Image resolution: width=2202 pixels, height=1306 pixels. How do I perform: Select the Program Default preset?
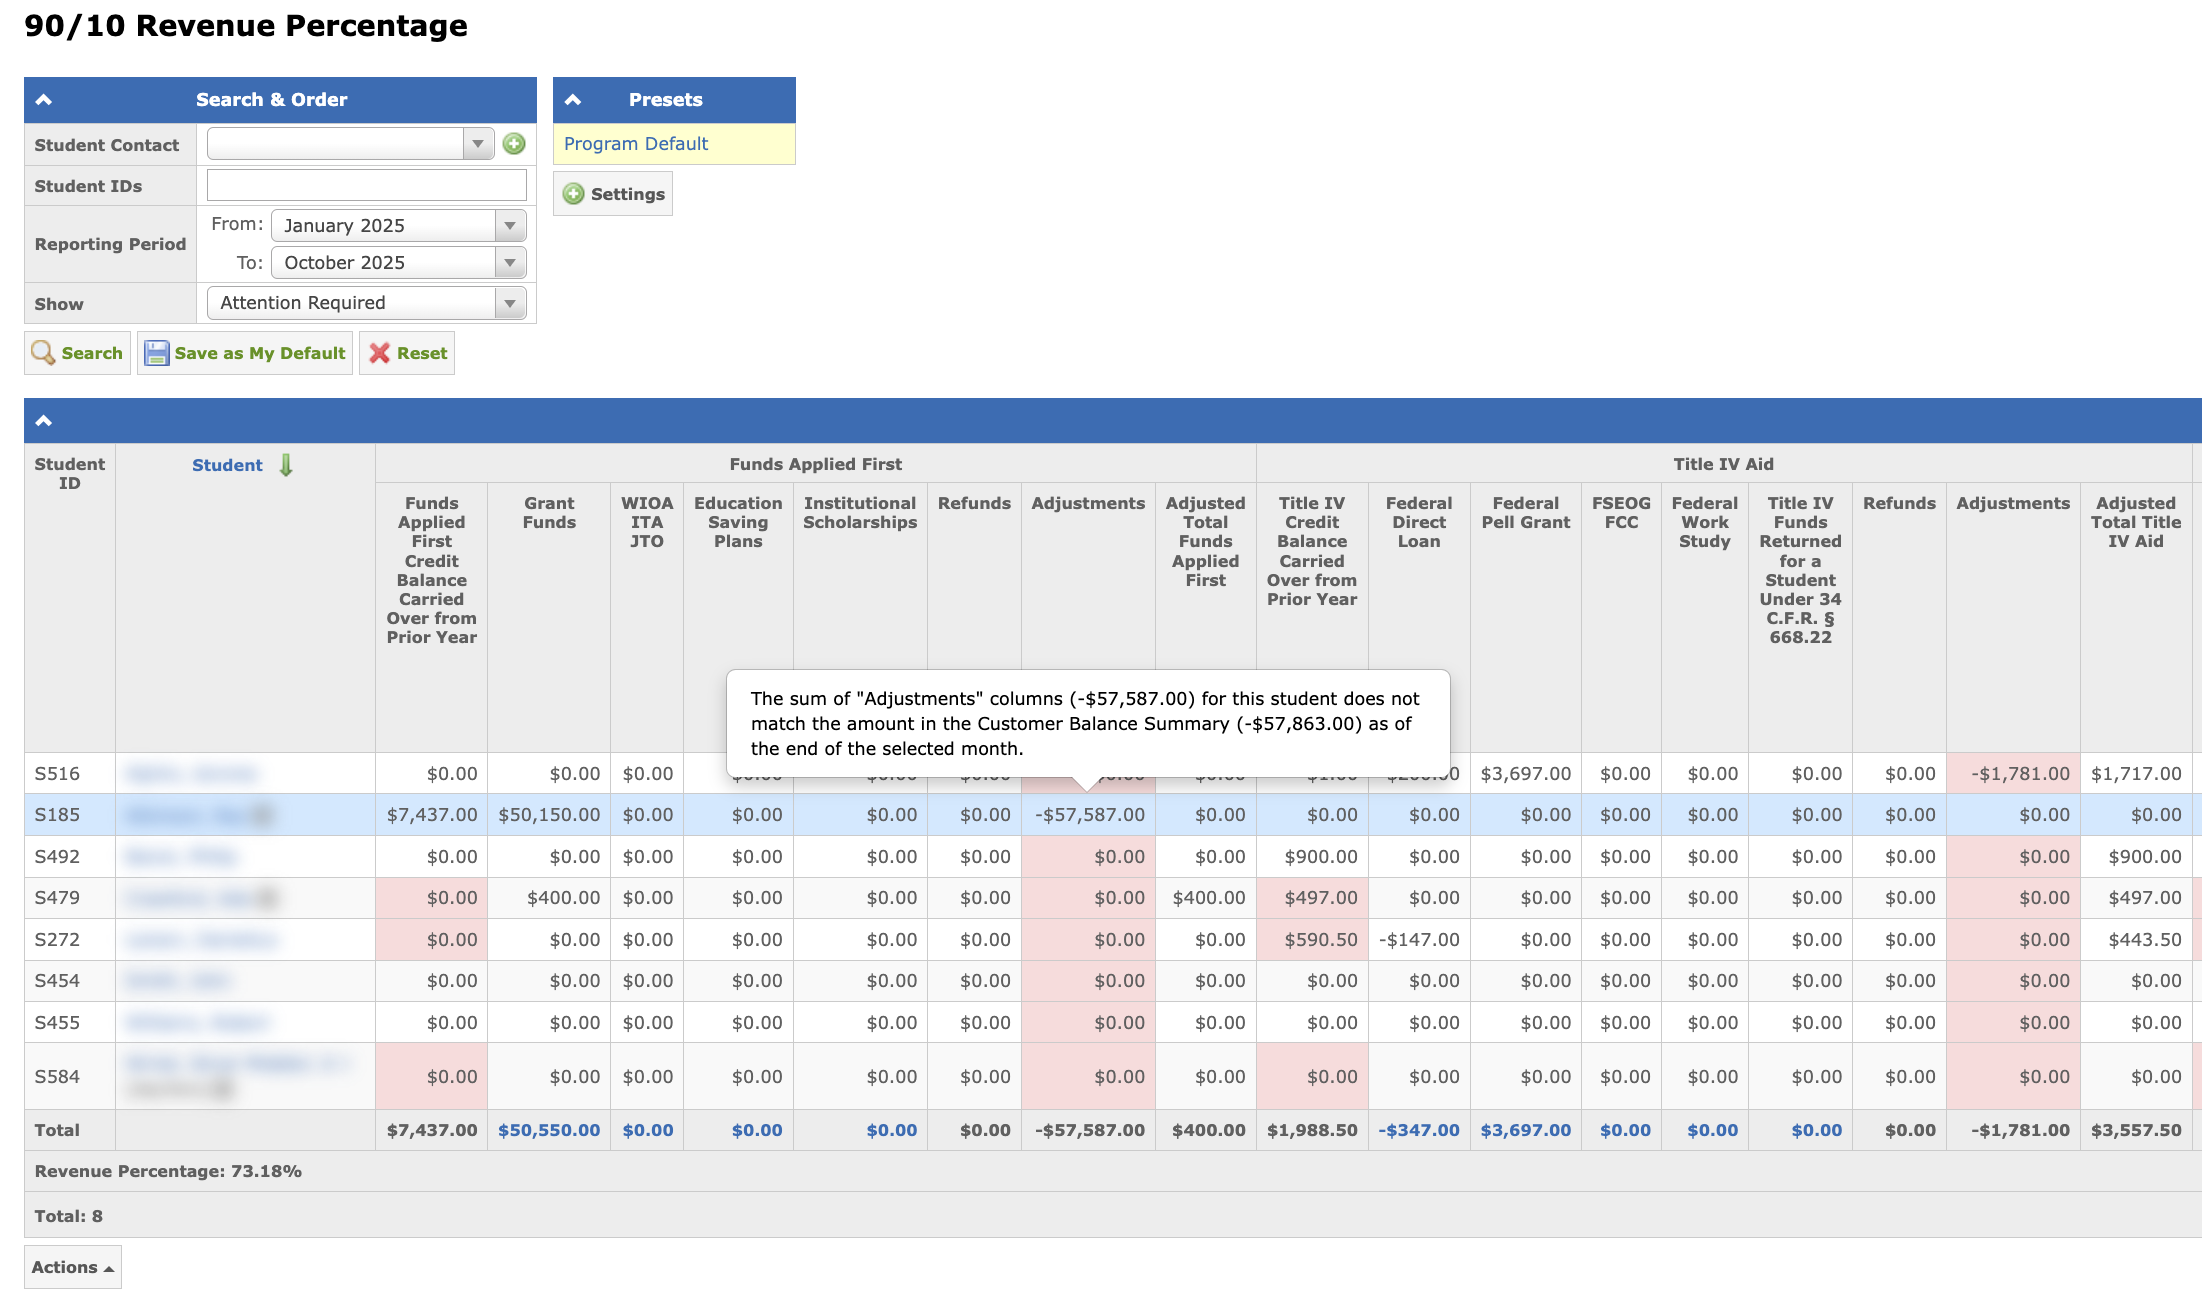[636, 144]
